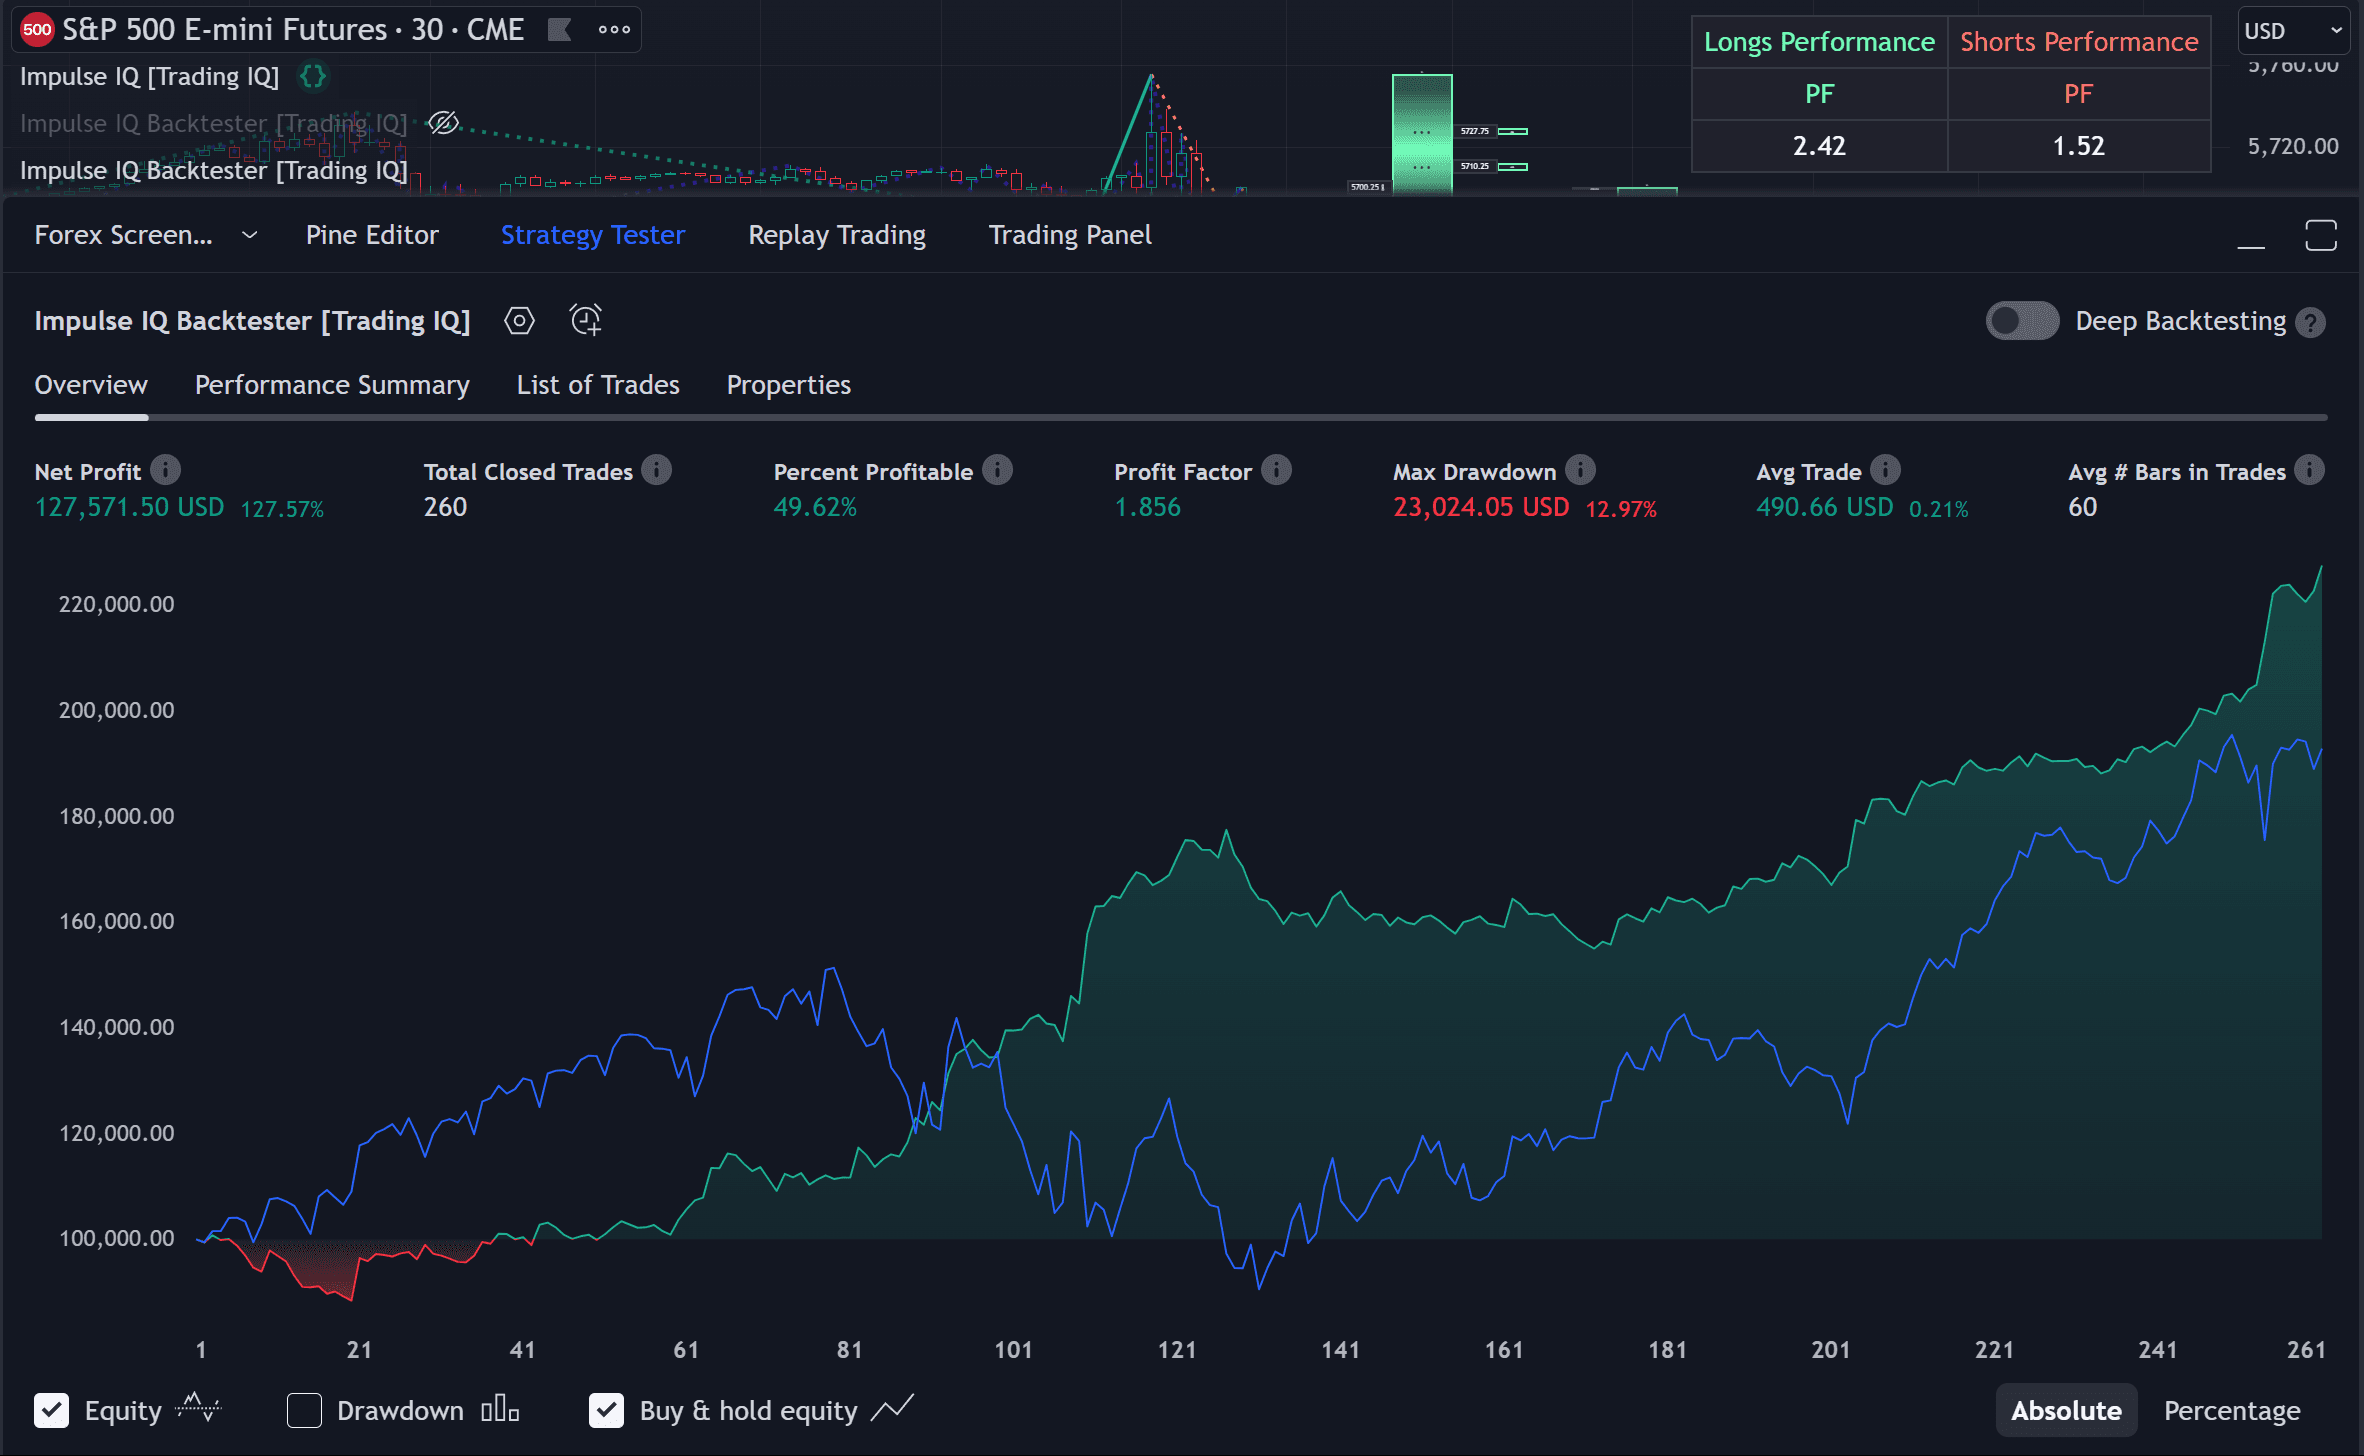Select Absolute display mode
Viewport: 2364px width, 1456px height.
[x=2066, y=1410]
